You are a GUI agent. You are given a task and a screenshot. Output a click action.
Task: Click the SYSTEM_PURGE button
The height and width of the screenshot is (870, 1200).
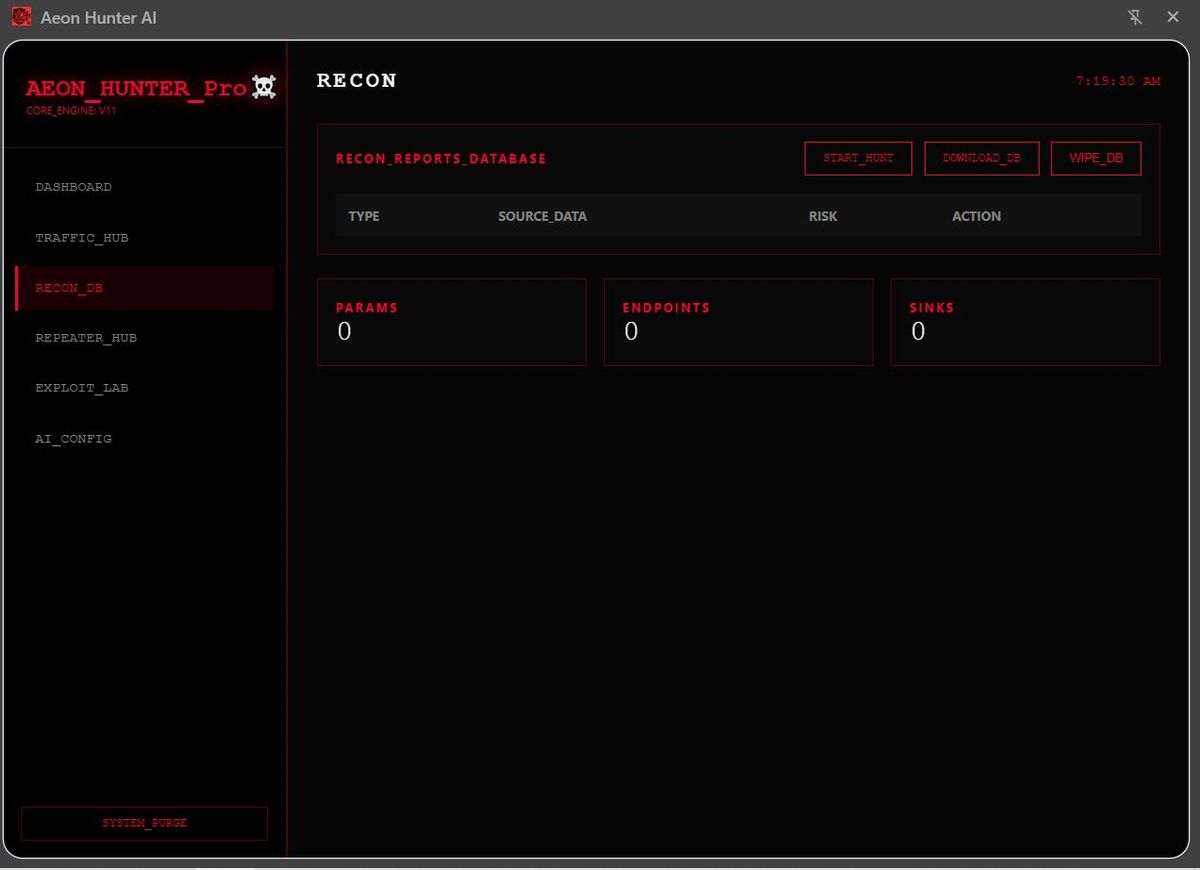[x=144, y=823]
